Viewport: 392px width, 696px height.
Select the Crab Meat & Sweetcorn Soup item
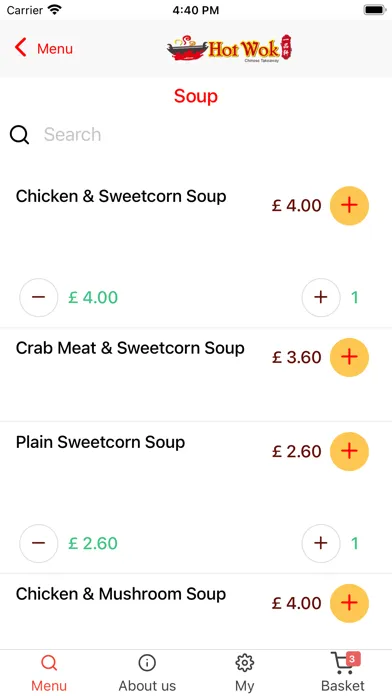(130, 348)
